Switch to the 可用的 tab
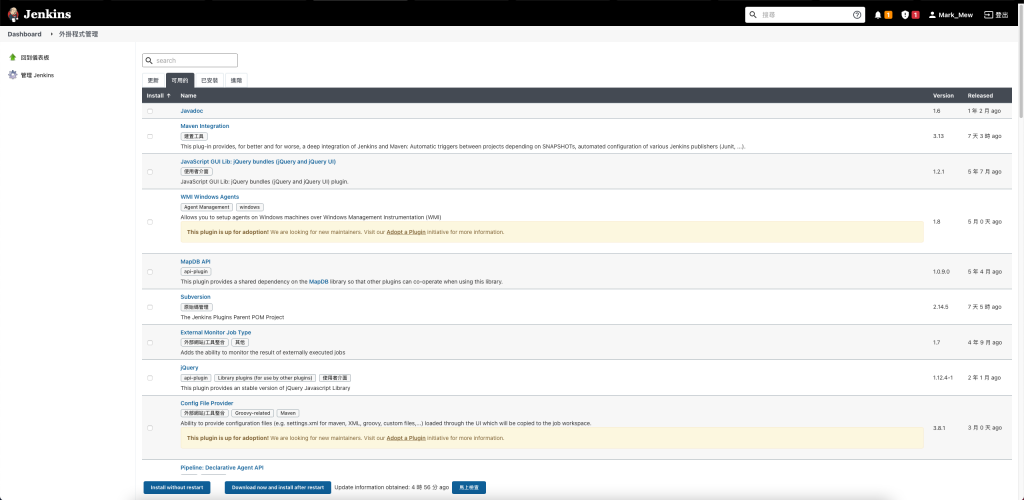 pyautogui.click(x=180, y=80)
